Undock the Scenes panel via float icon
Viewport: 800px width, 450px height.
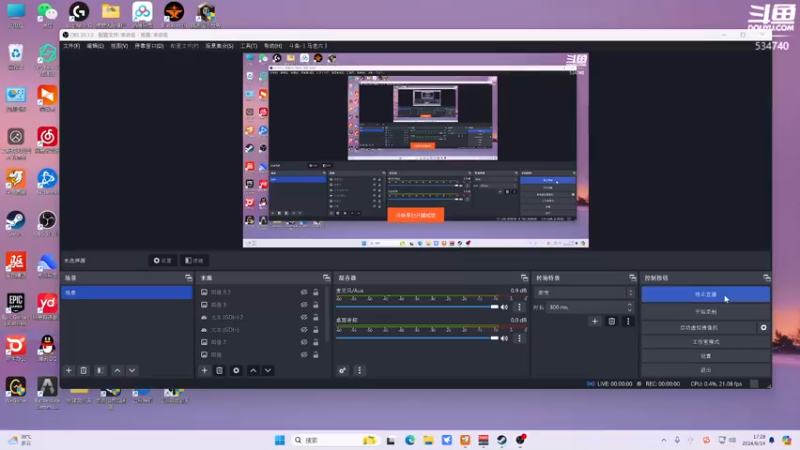(x=188, y=278)
